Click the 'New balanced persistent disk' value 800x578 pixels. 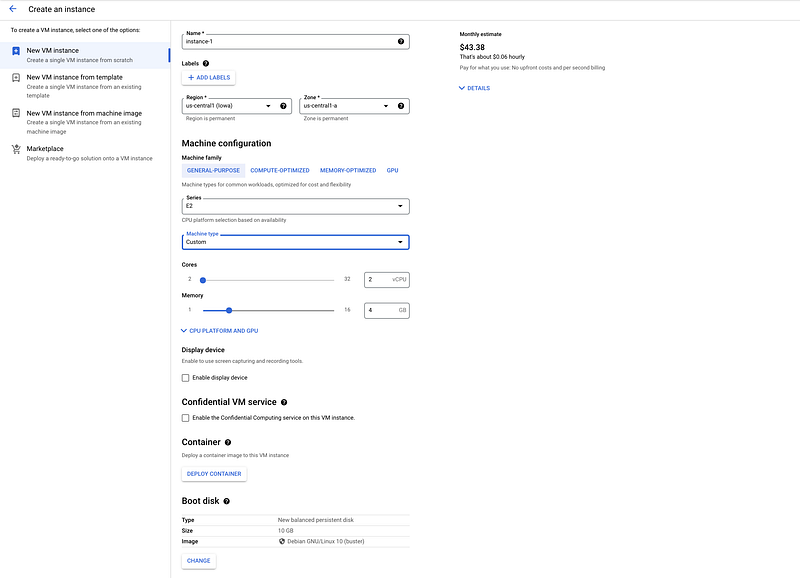click(x=315, y=520)
